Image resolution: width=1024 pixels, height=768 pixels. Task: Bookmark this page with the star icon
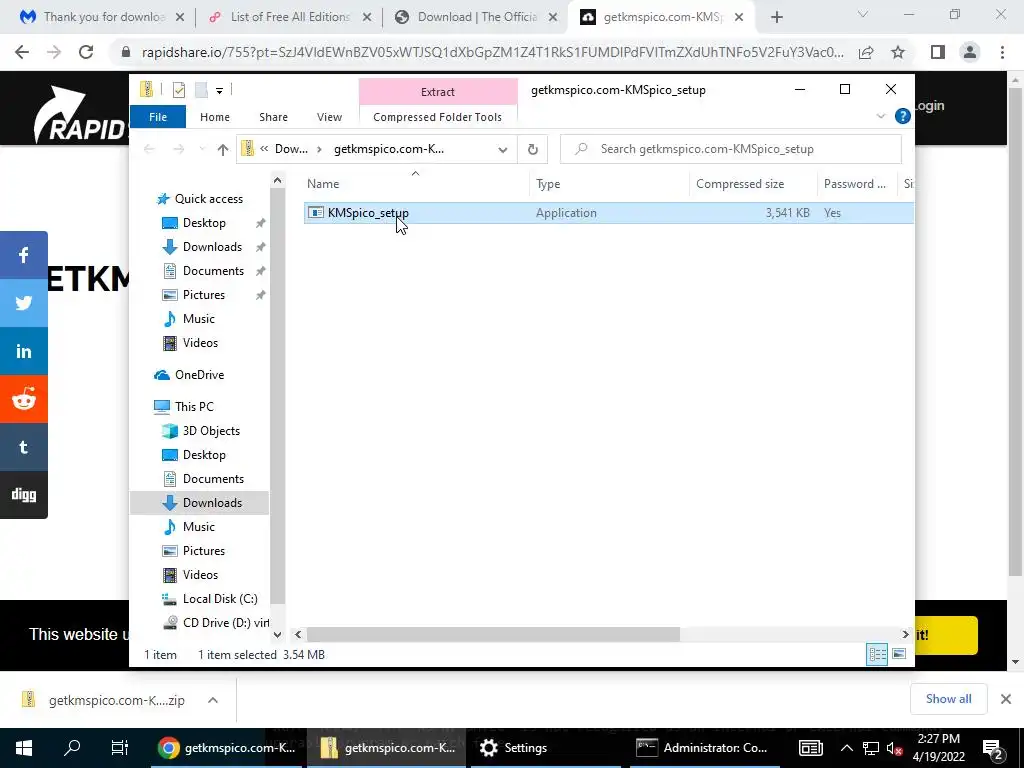coord(898,52)
